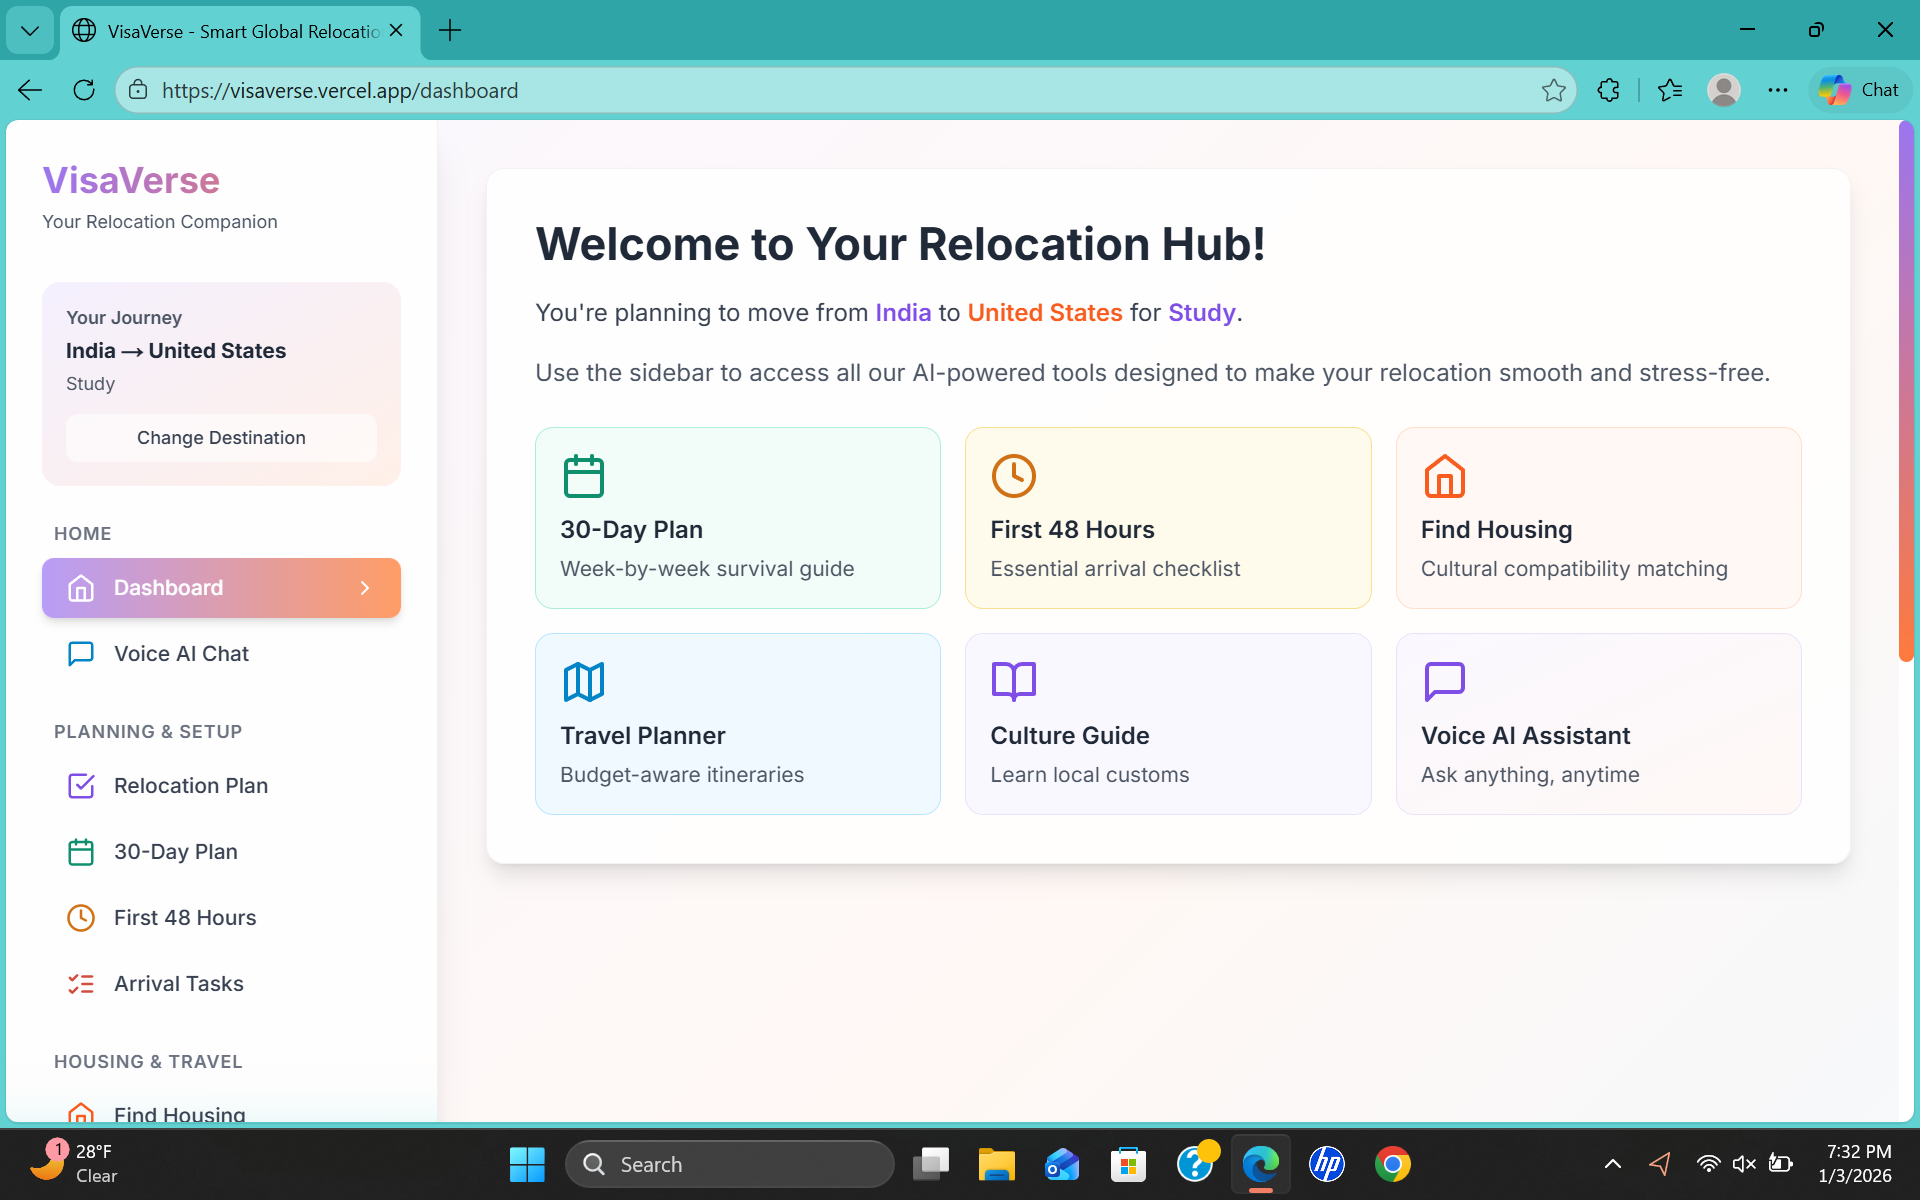
Task: Open the Copilot Chat button in Edge
Action: (1859, 90)
